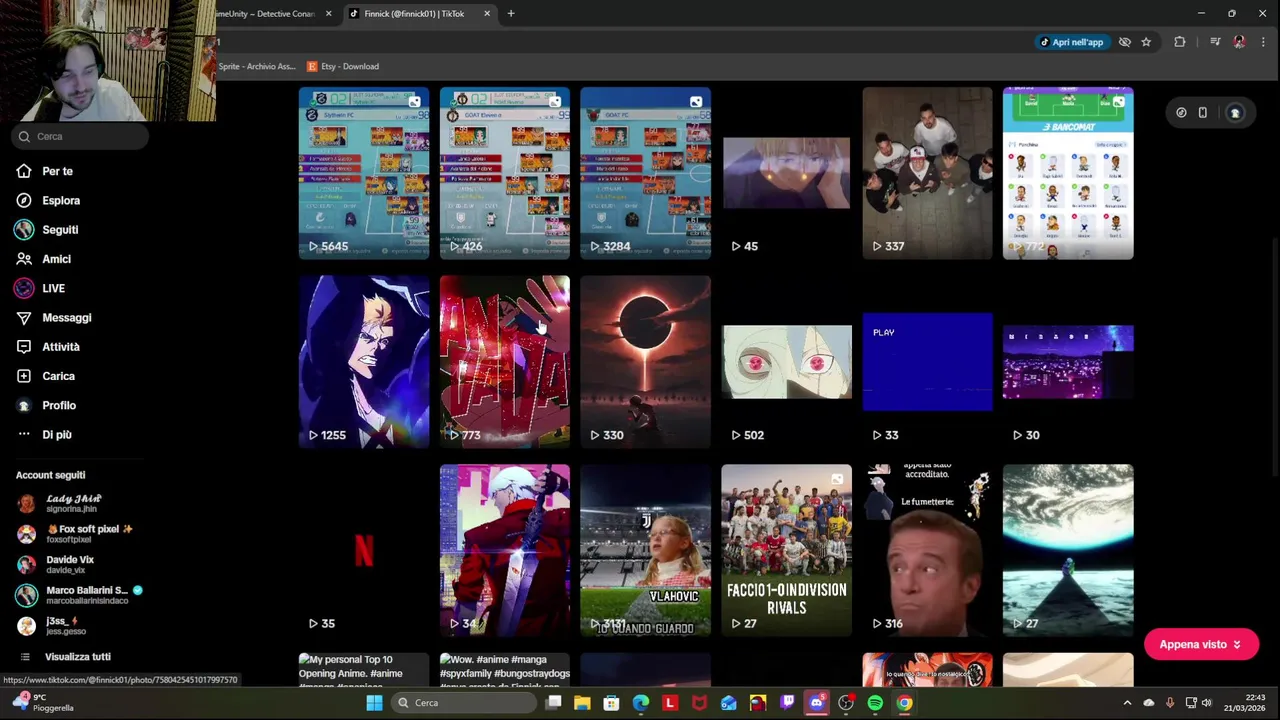The image size is (1280, 720).
Task: Open the LIVE section
Action: pos(41,288)
